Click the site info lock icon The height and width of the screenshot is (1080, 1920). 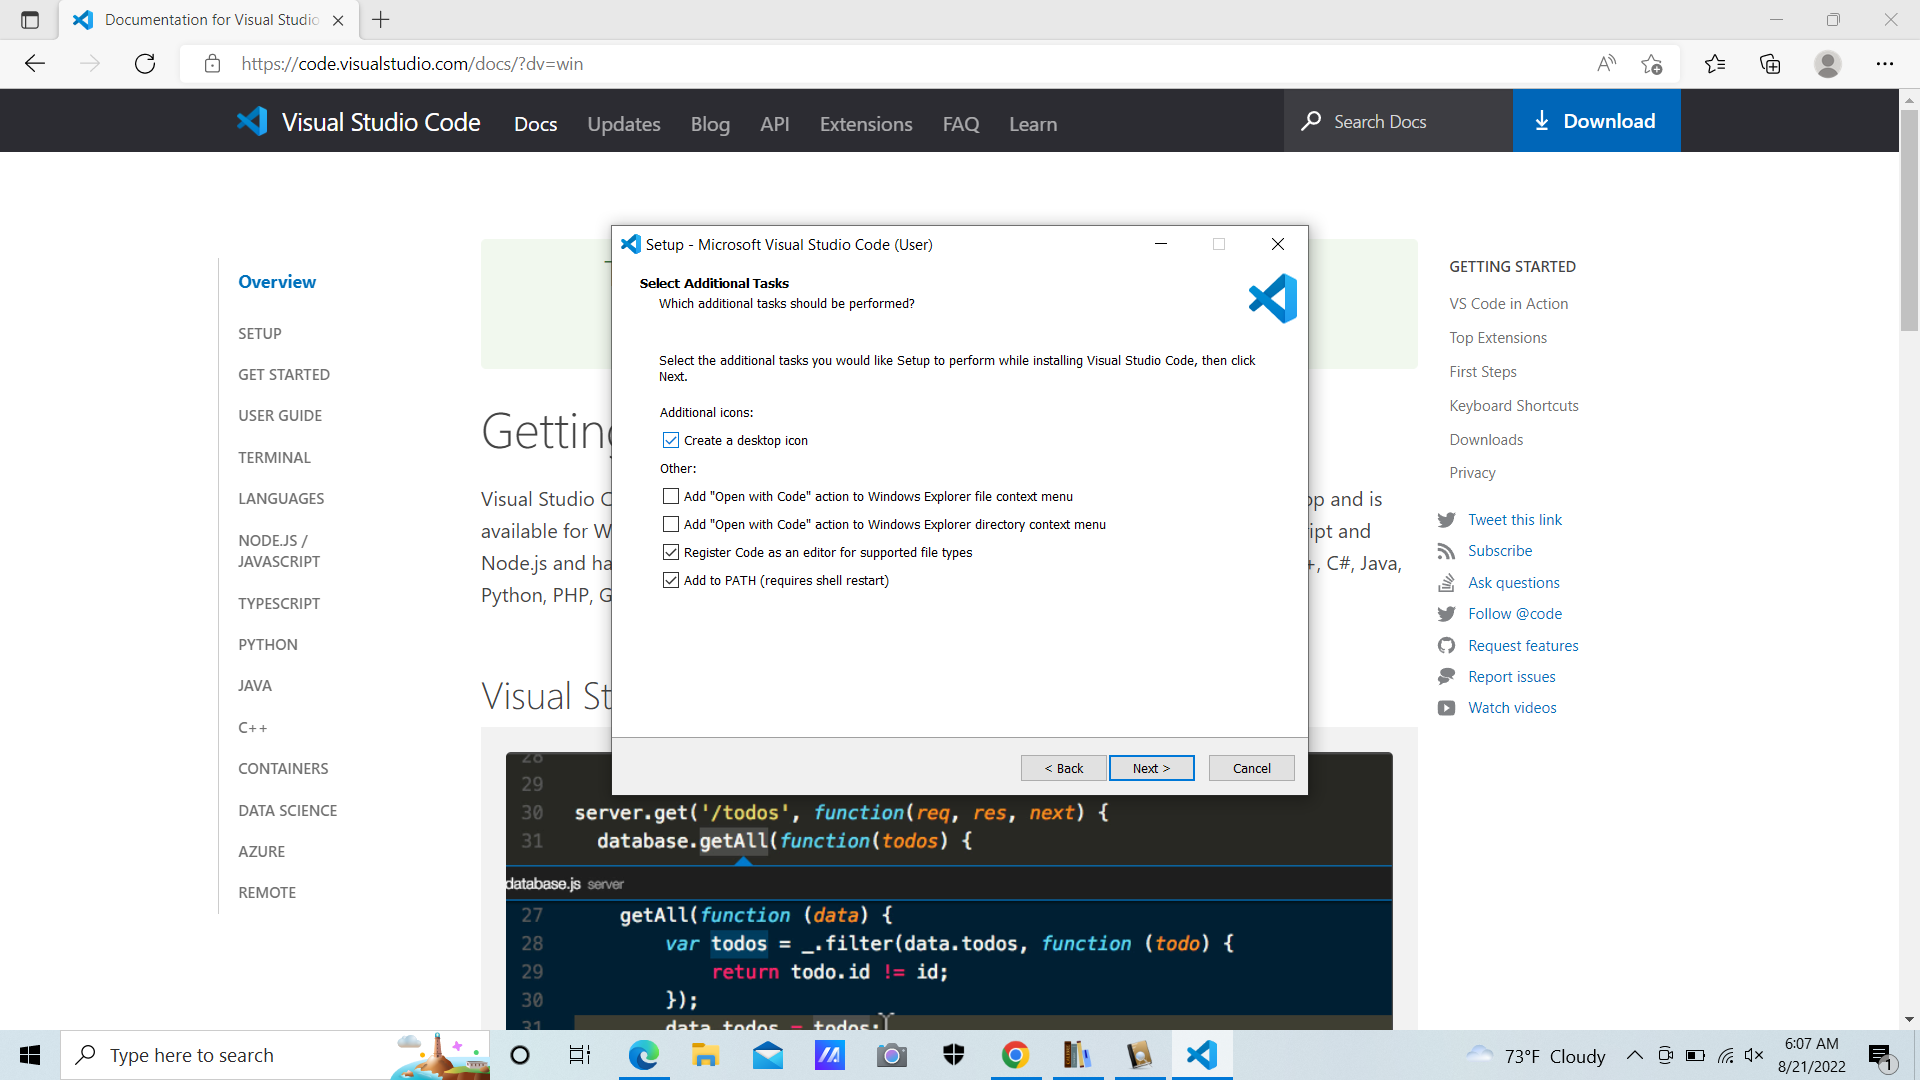coord(212,64)
